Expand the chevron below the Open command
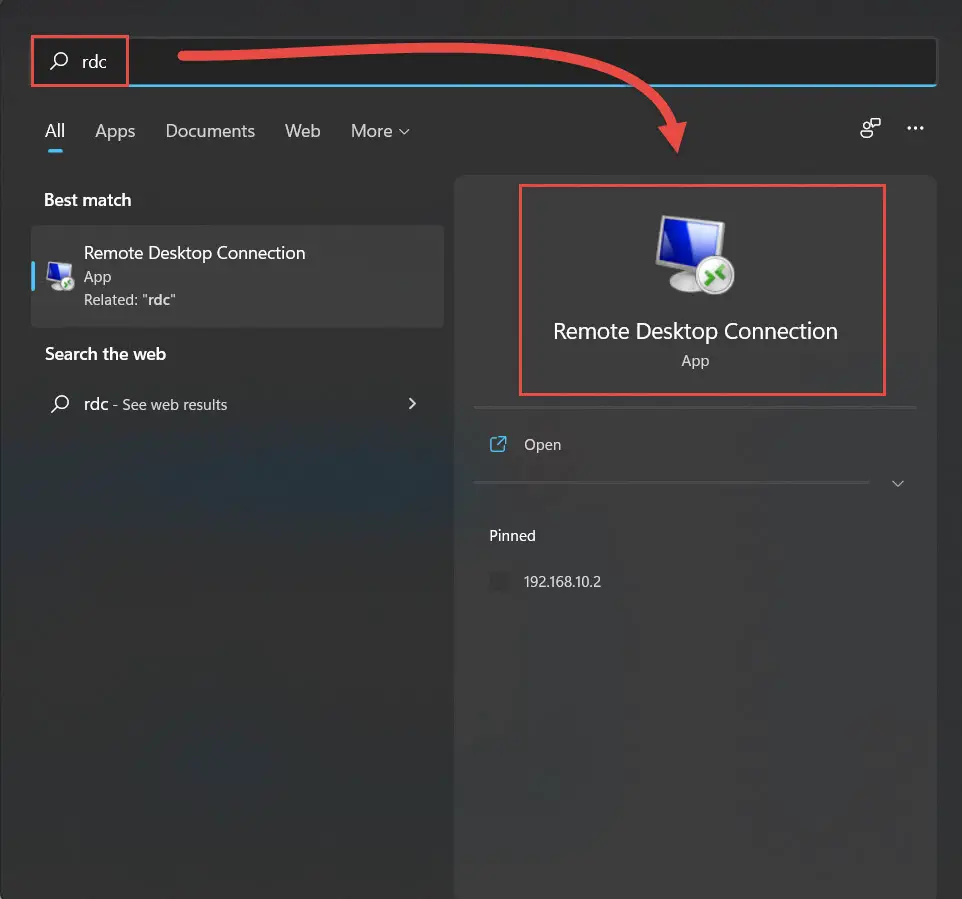Image resolution: width=962 pixels, height=899 pixels. pyautogui.click(x=897, y=483)
